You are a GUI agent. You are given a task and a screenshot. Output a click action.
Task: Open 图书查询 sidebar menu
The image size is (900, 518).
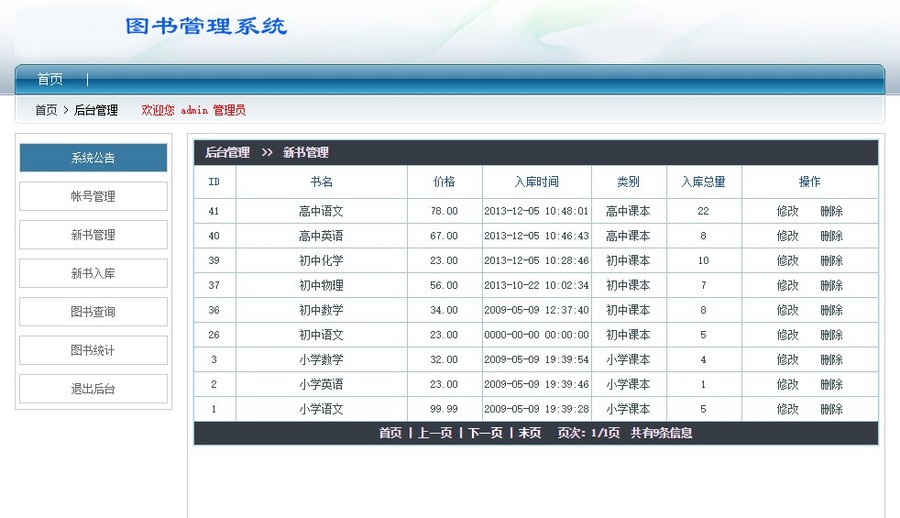[x=93, y=312]
